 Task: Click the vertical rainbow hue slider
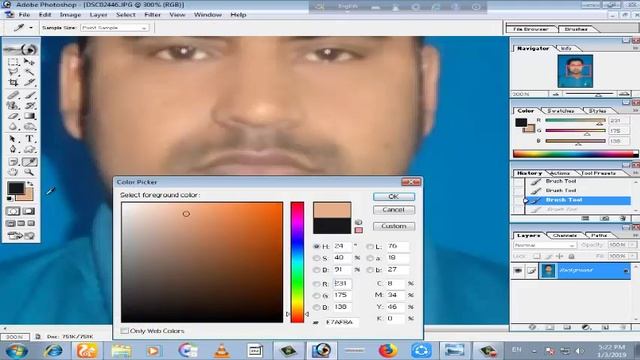(x=297, y=262)
